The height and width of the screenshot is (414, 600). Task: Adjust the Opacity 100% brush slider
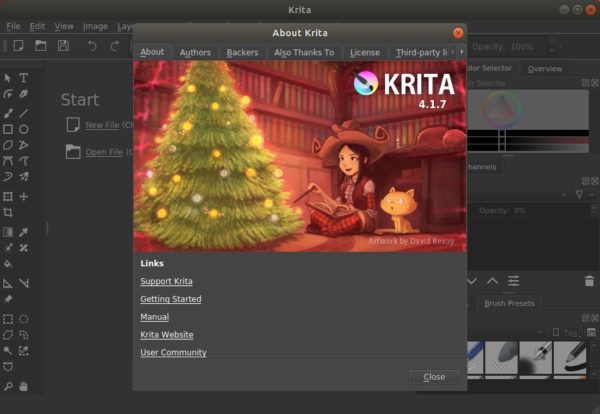point(508,47)
